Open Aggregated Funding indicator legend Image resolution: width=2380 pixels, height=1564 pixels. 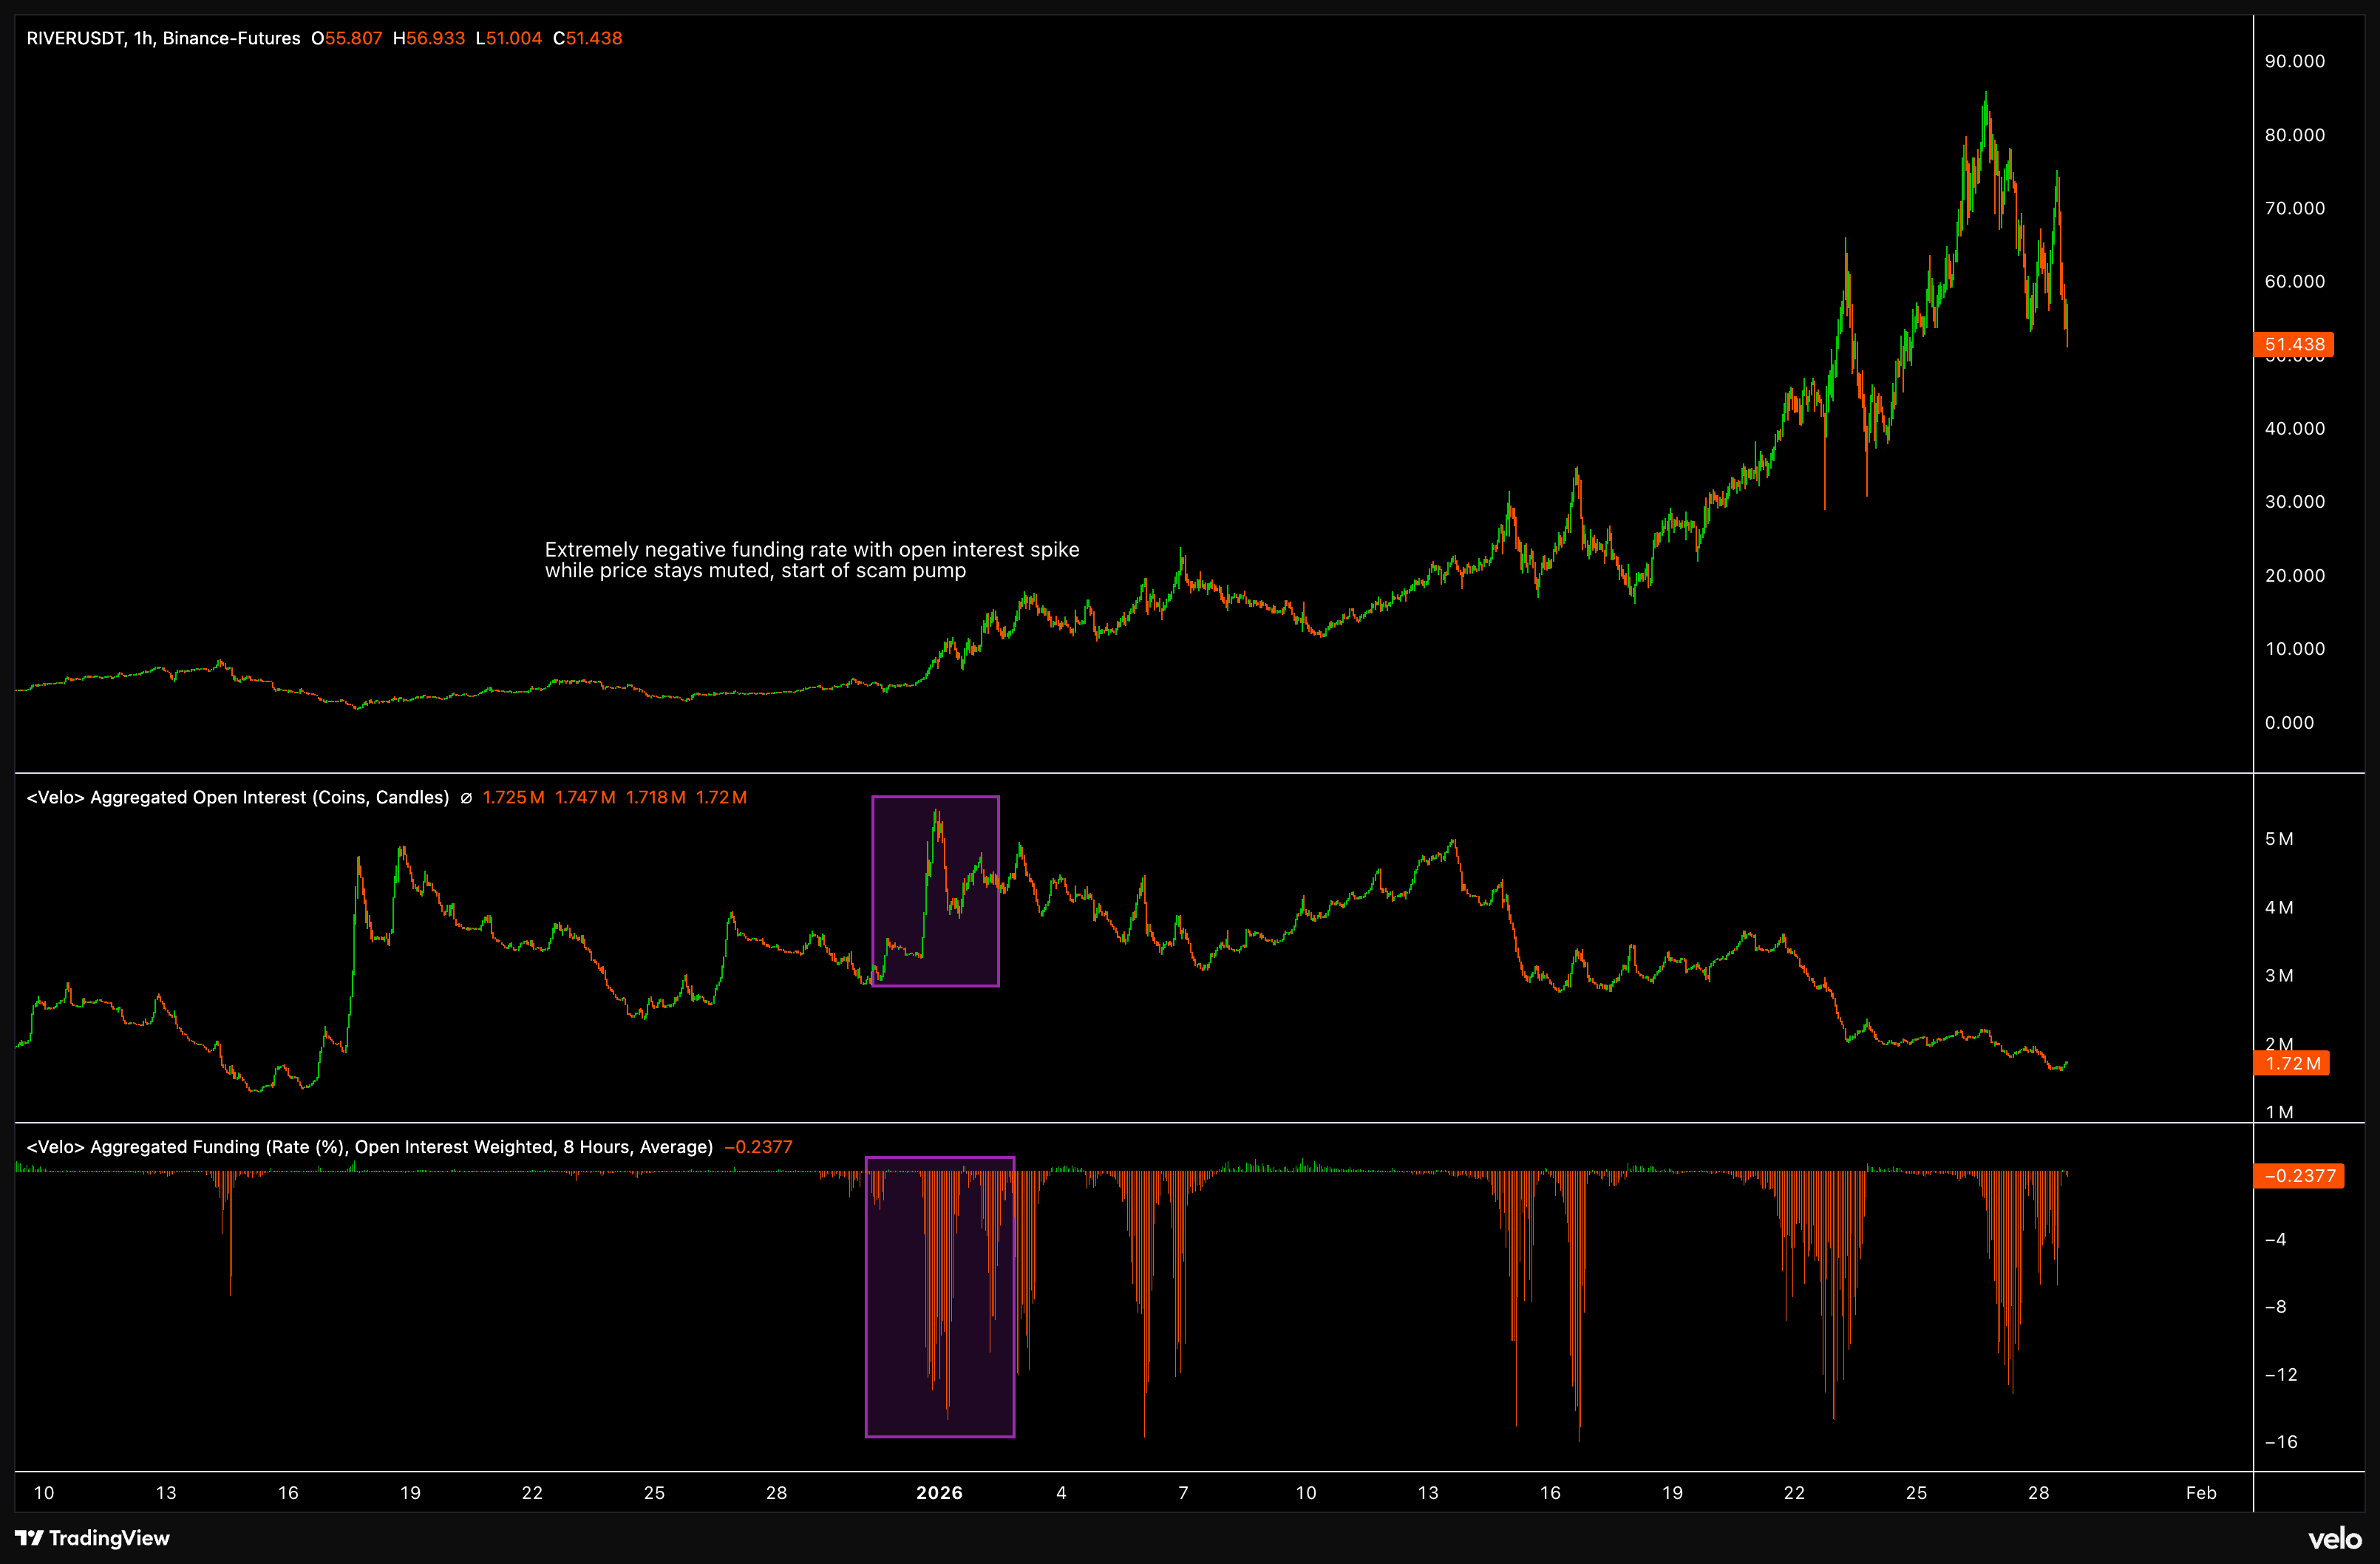tap(369, 1147)
